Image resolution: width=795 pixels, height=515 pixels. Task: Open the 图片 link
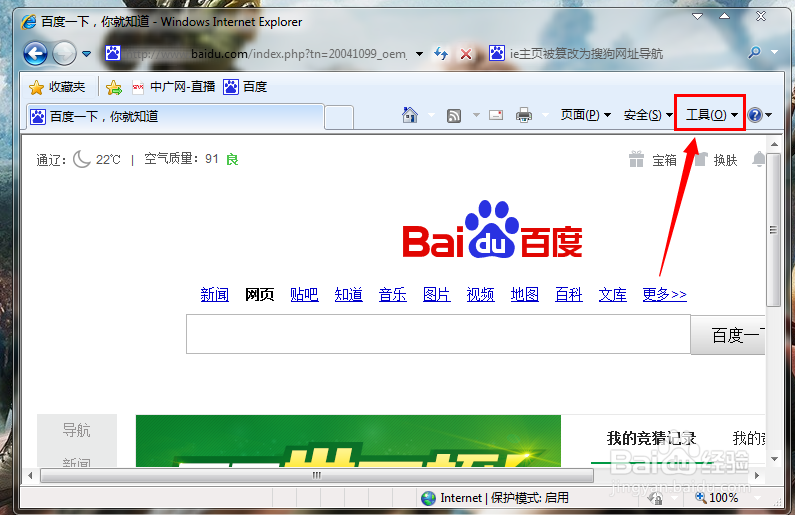437,295
